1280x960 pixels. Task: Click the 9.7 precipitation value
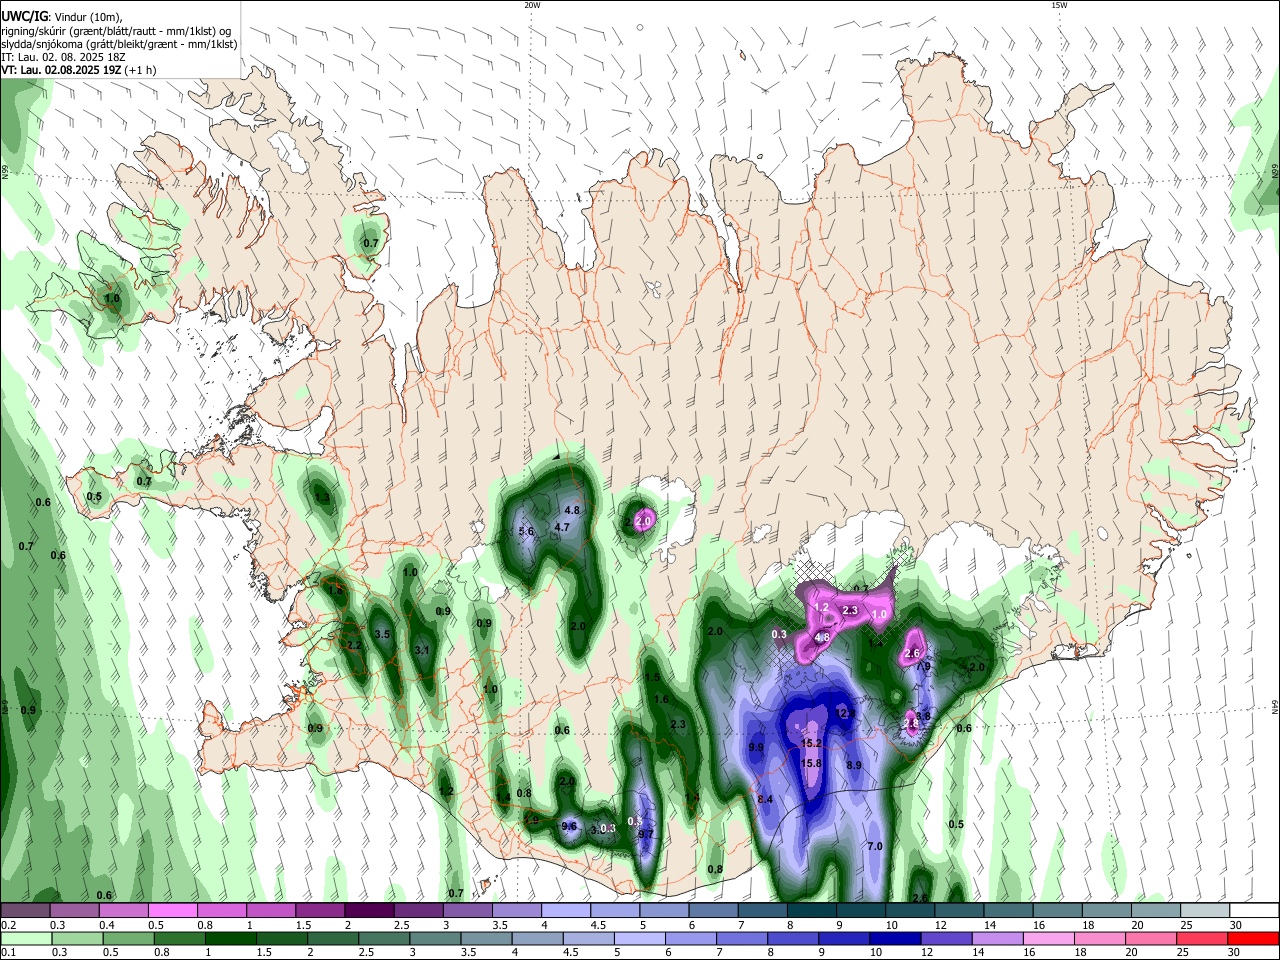pyautogui.click(x=646, y=834)
